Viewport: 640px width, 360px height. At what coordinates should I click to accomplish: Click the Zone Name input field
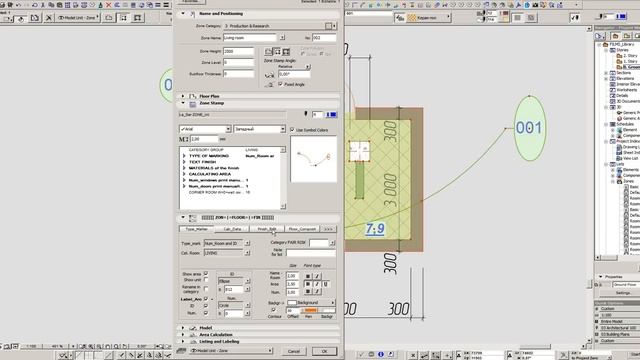coord(250,38)
